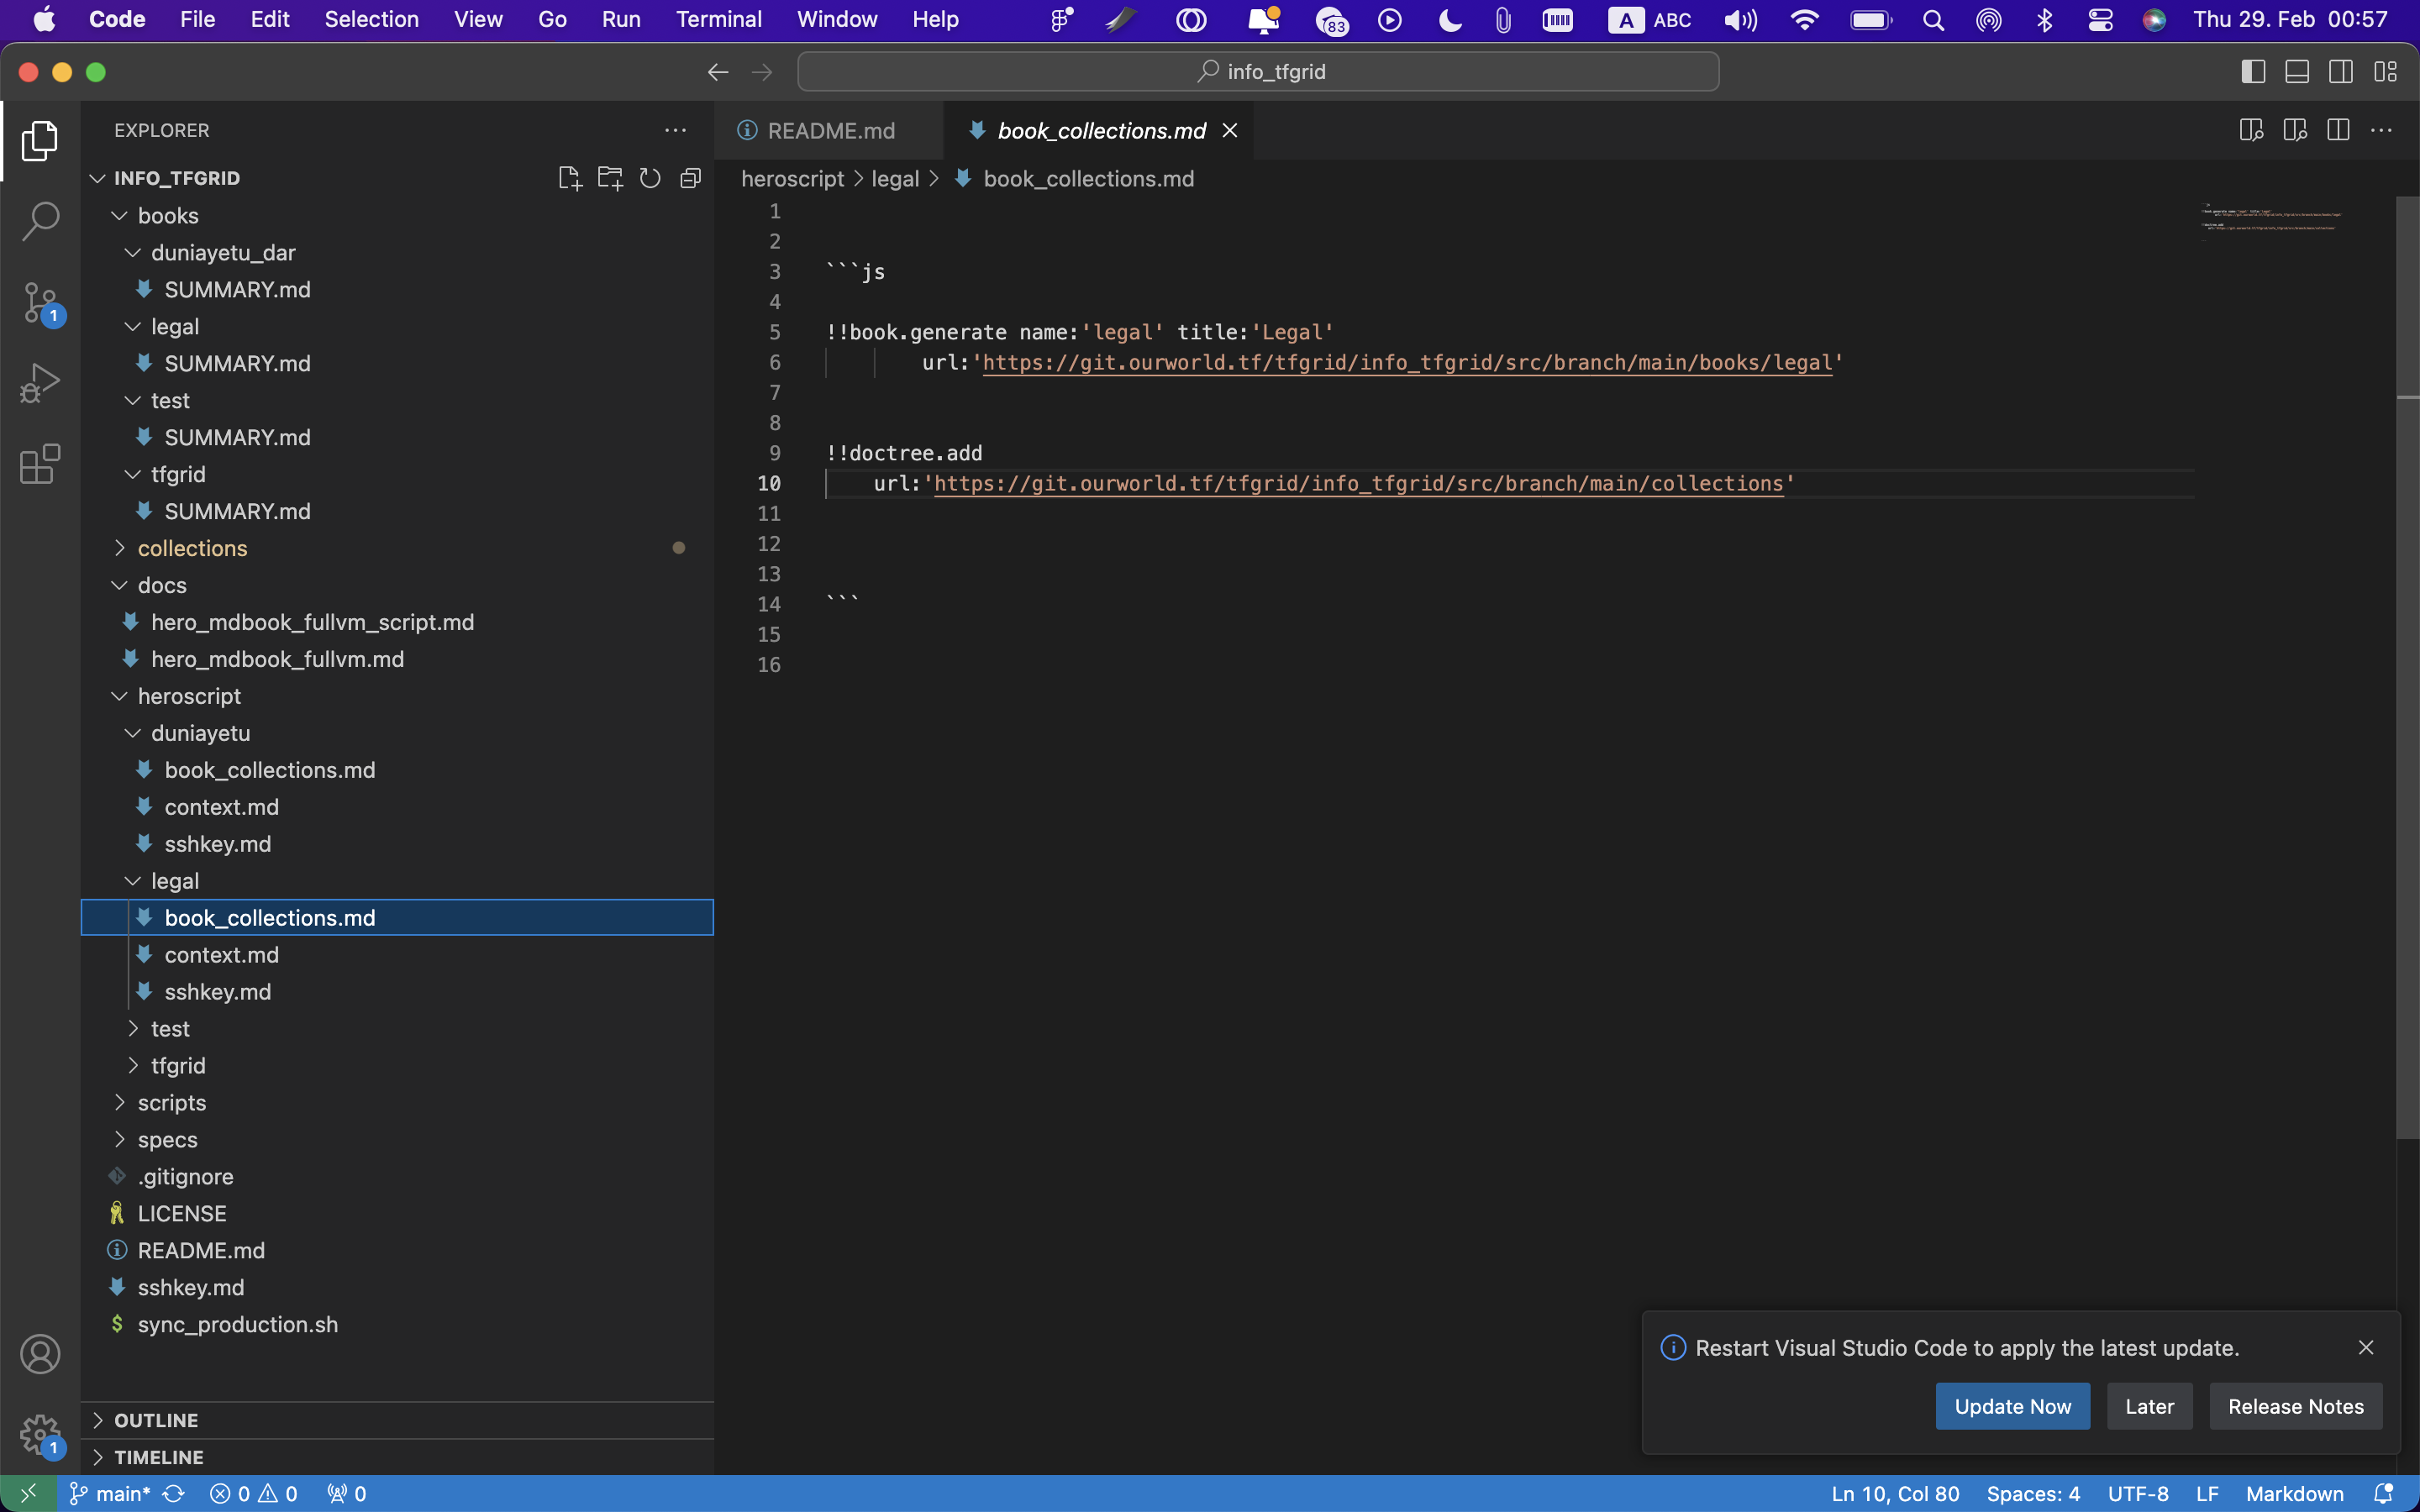2420x1512 pixels.
Task: Click Release Notes button
Action: point(2295,1406)
